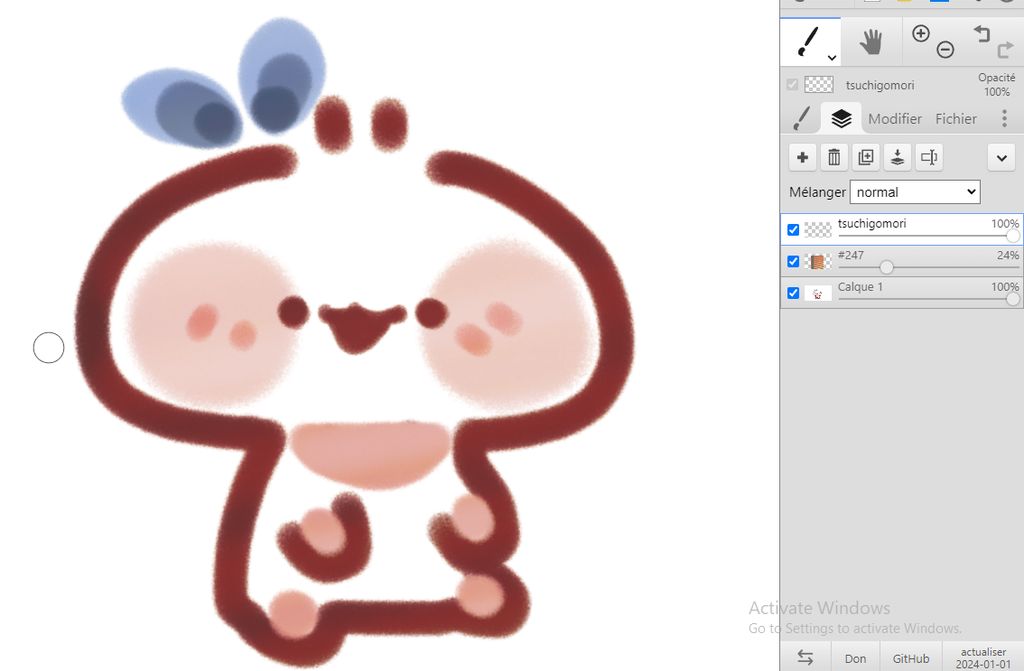This screenshot has height=671, width=1024.
Task: Click the Opacité 100% label
Action: coord(997,85)
